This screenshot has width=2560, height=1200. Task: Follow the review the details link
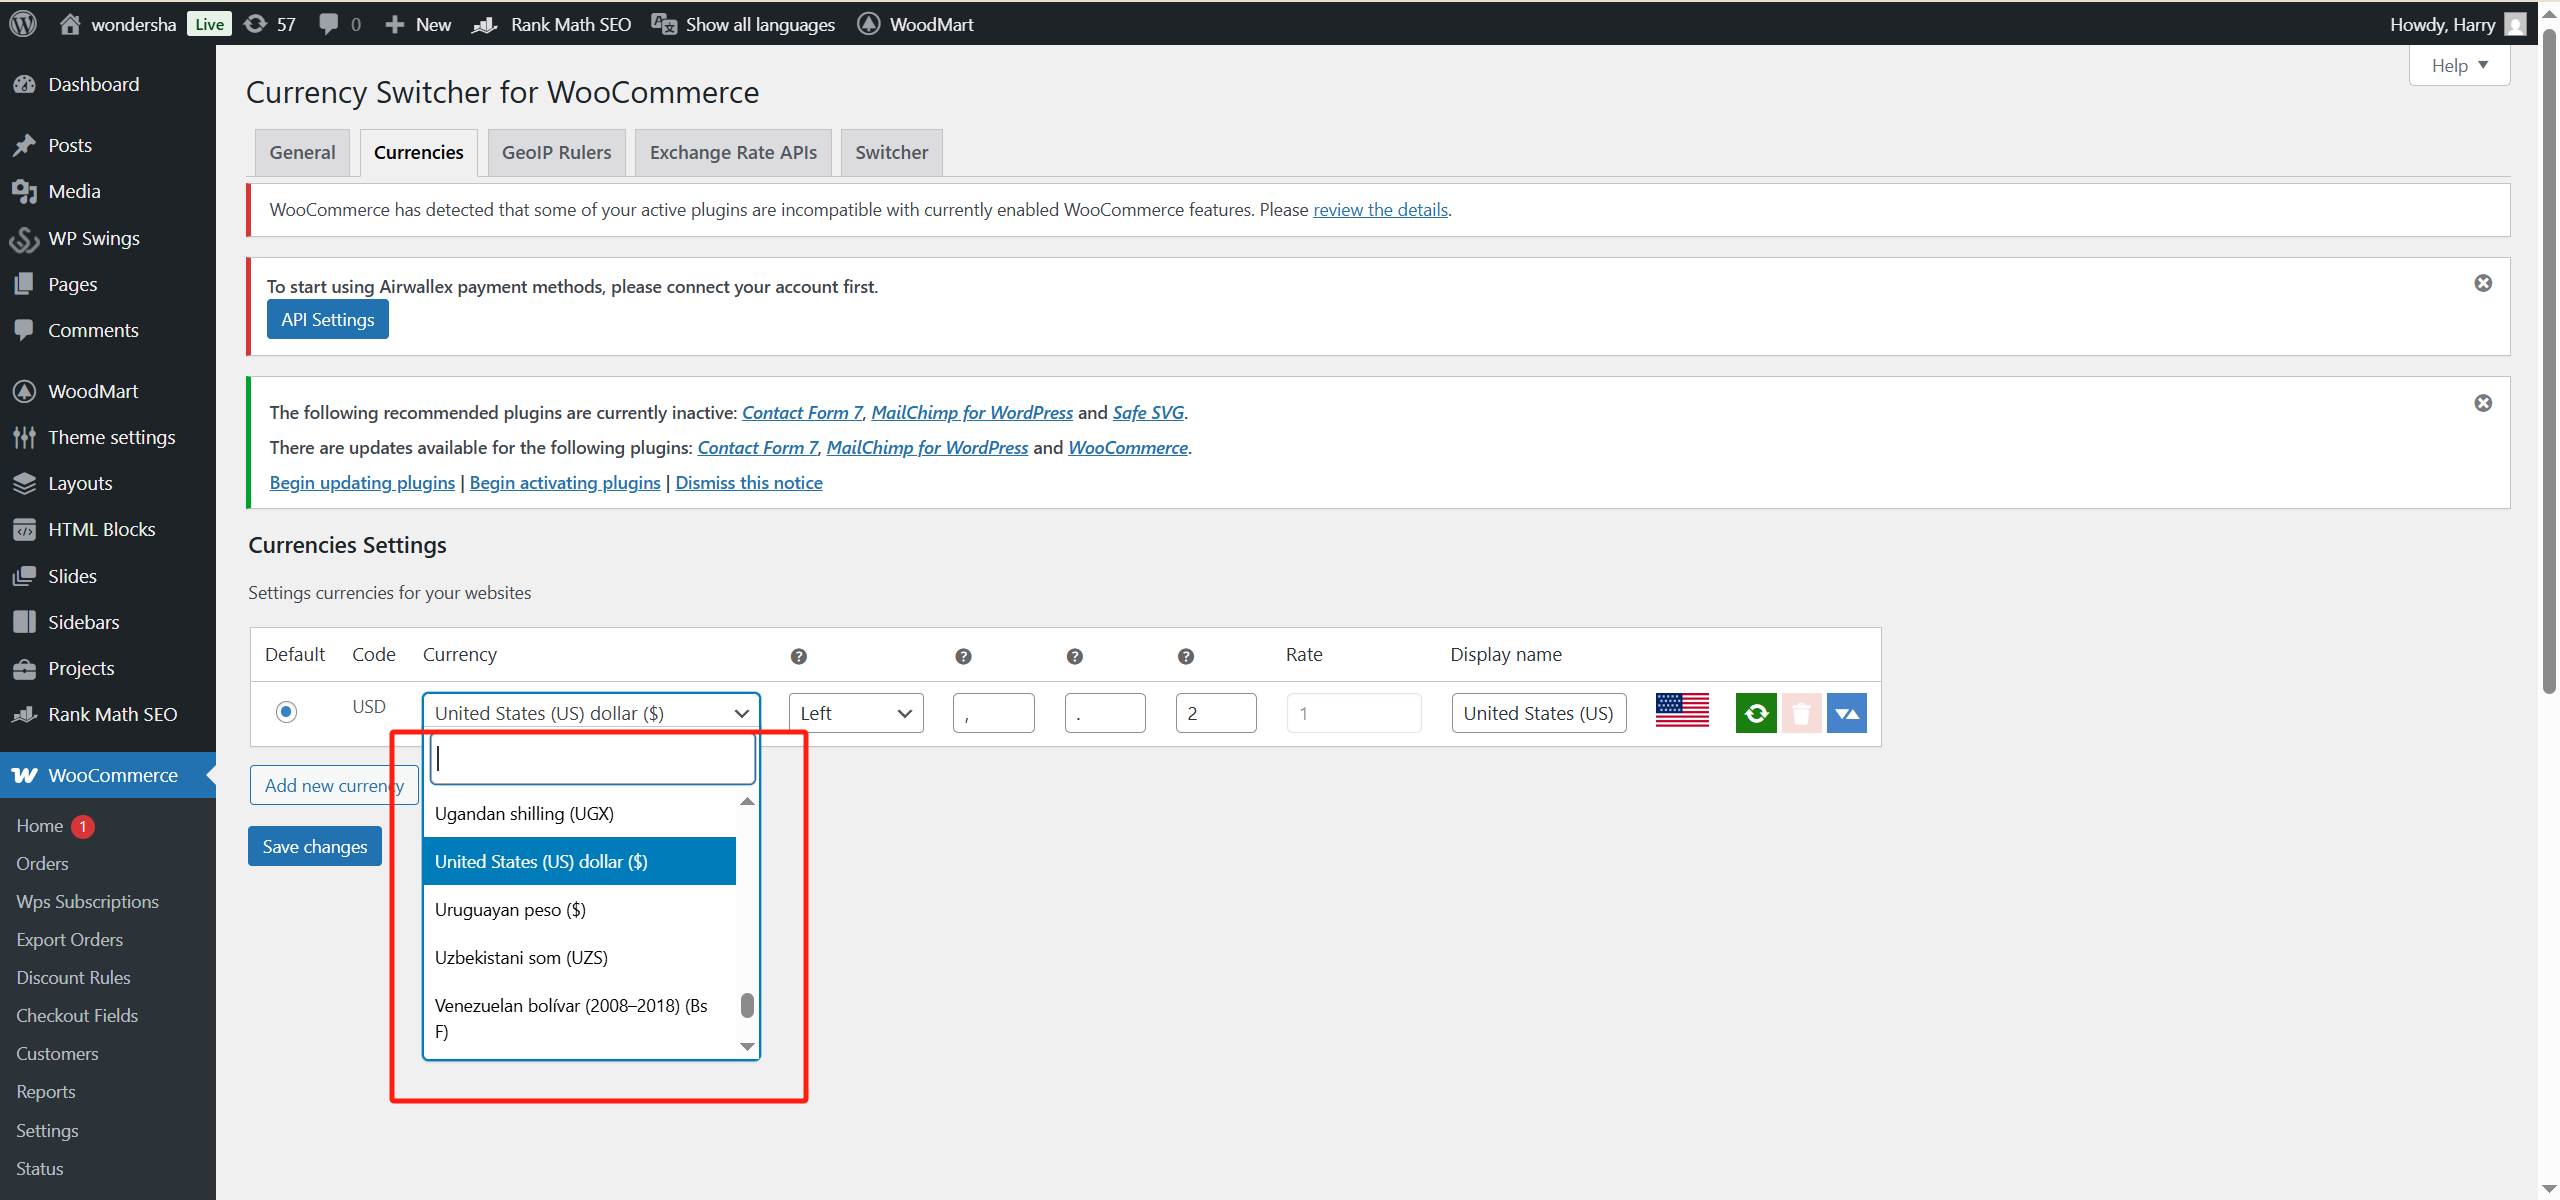(x=1380, y=209)
